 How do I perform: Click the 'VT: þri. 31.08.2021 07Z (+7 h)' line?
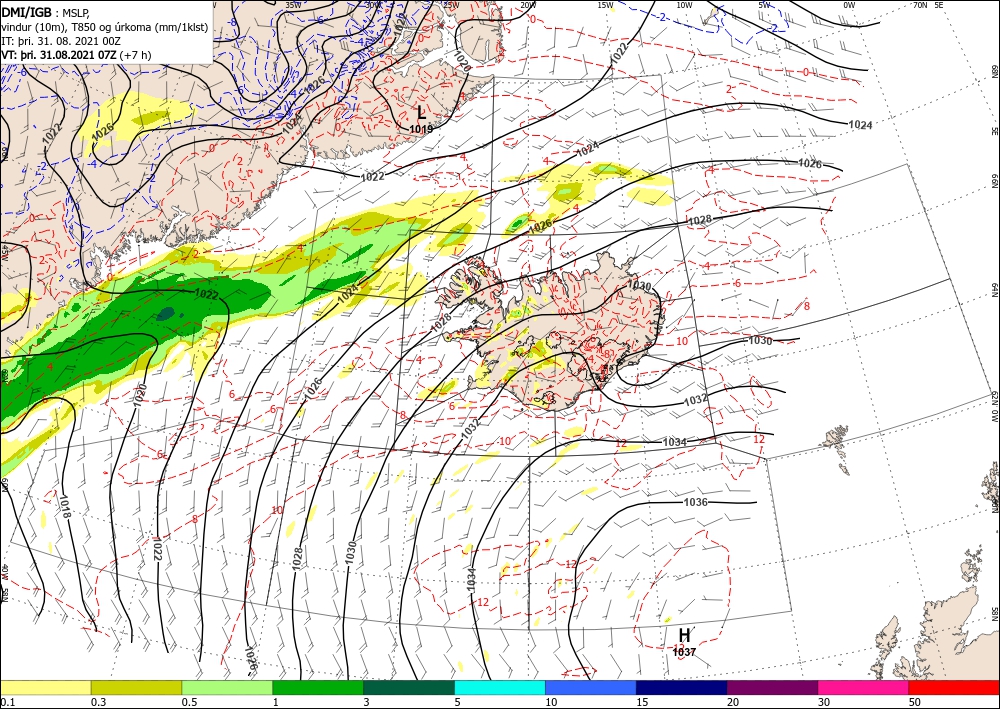[x=77, y=55]
